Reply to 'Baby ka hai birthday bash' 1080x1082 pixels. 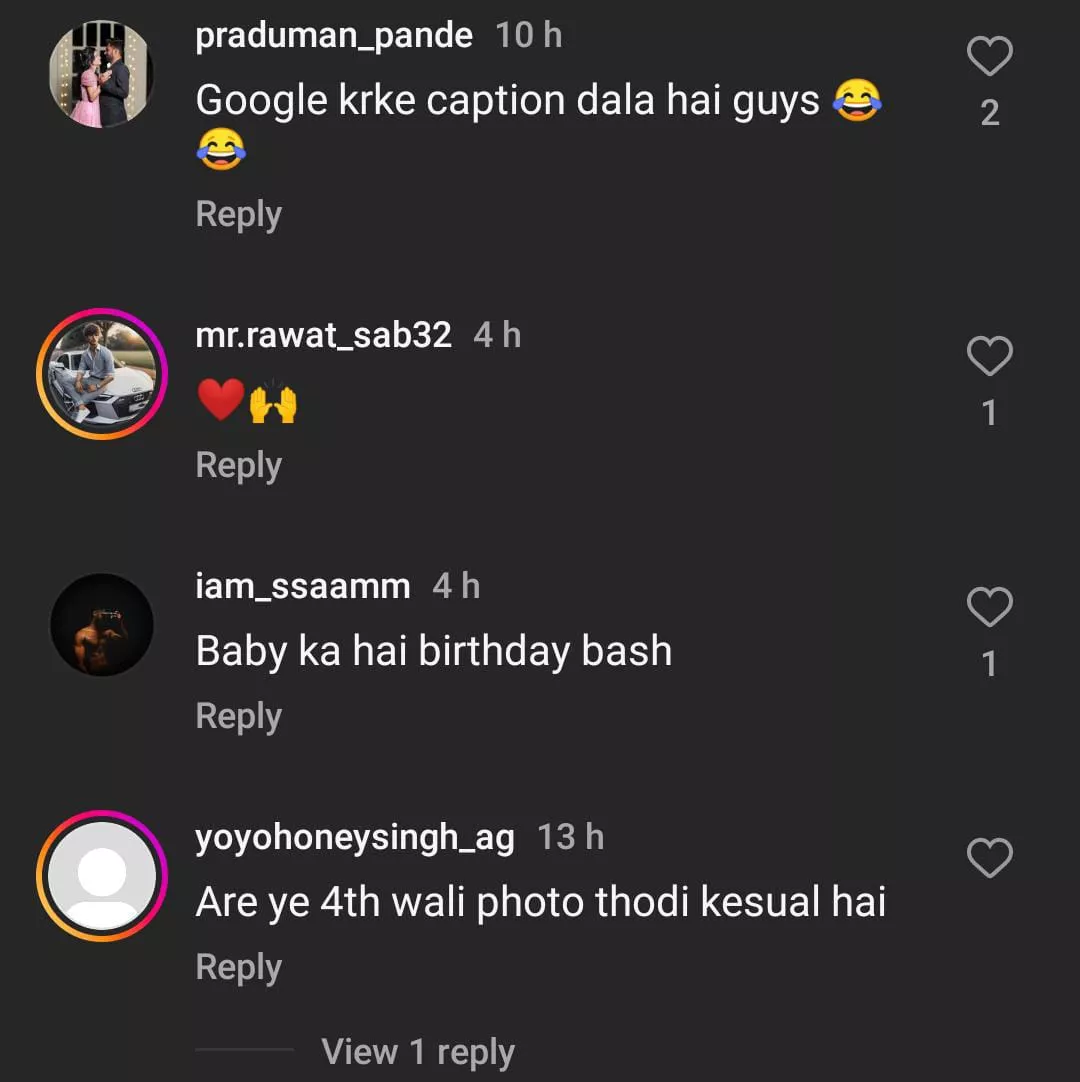(x=238, y=717)
